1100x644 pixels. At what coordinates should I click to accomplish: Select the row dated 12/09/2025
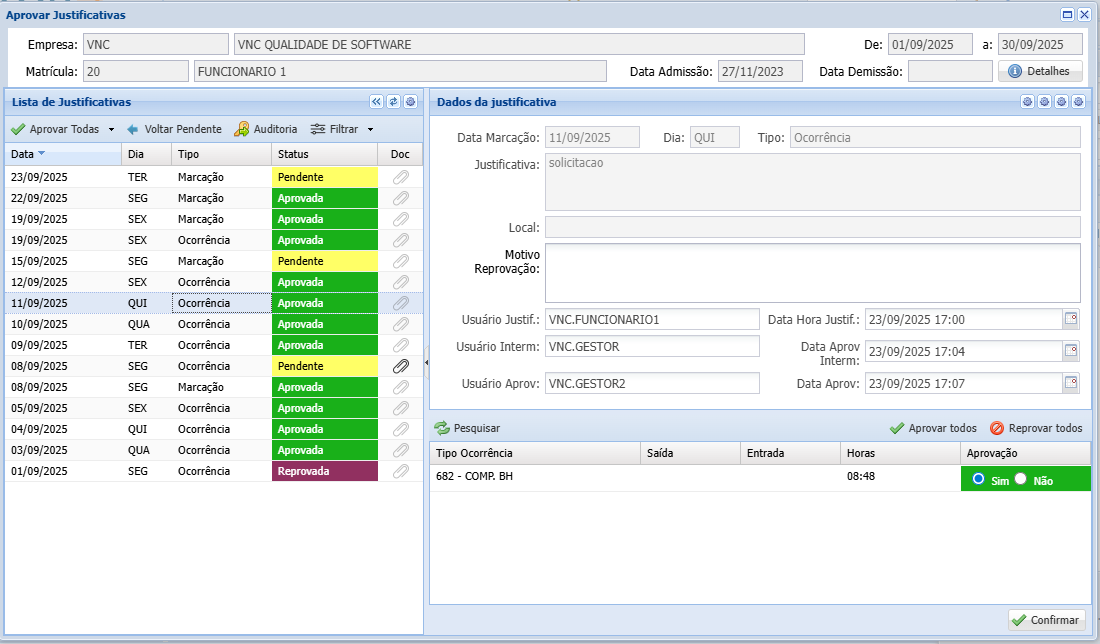pos(214,282)
